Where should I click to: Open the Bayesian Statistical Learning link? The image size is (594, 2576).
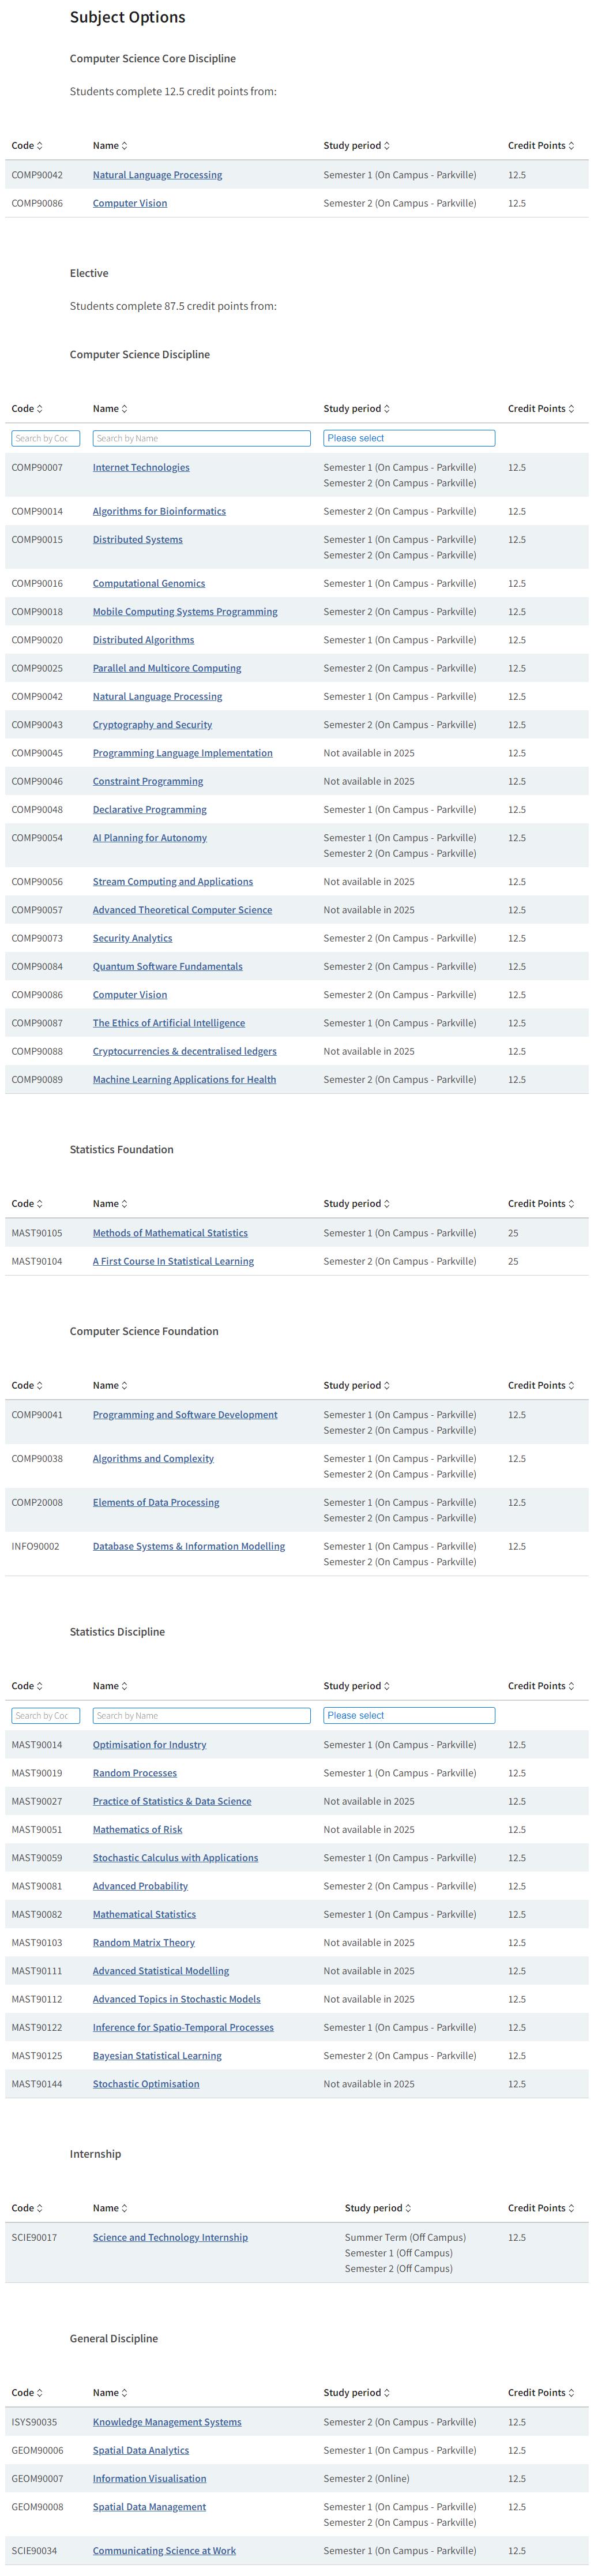tap(157, 2056)
